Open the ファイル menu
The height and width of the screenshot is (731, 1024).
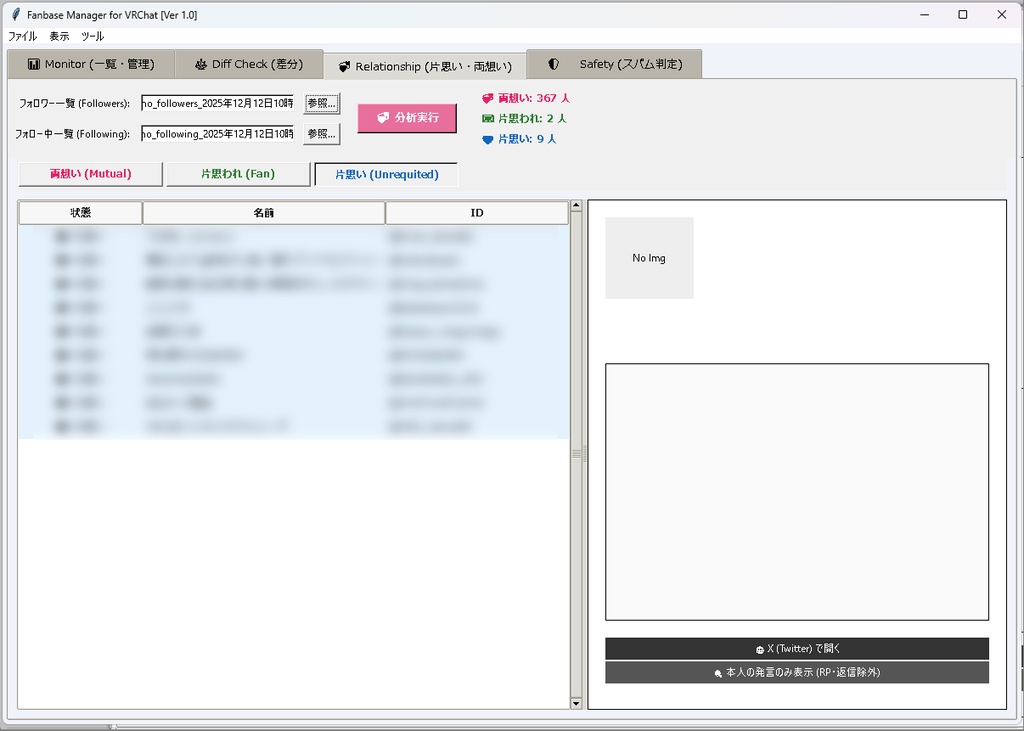coord(22,37)
